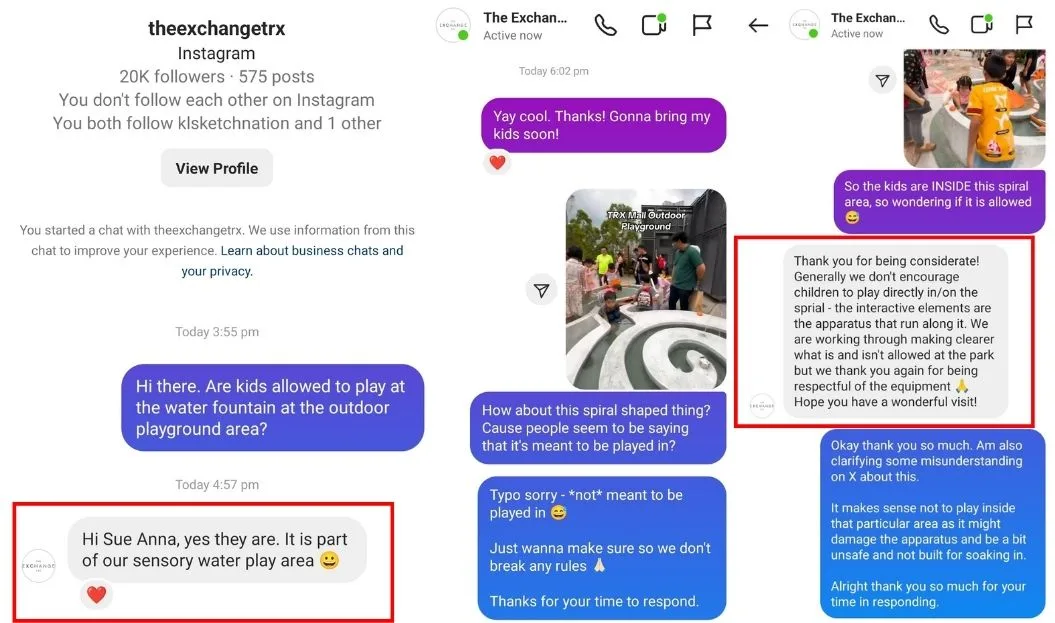1055x623 pixels.
Task: Open the View Profile button
Action: point(217,168)
